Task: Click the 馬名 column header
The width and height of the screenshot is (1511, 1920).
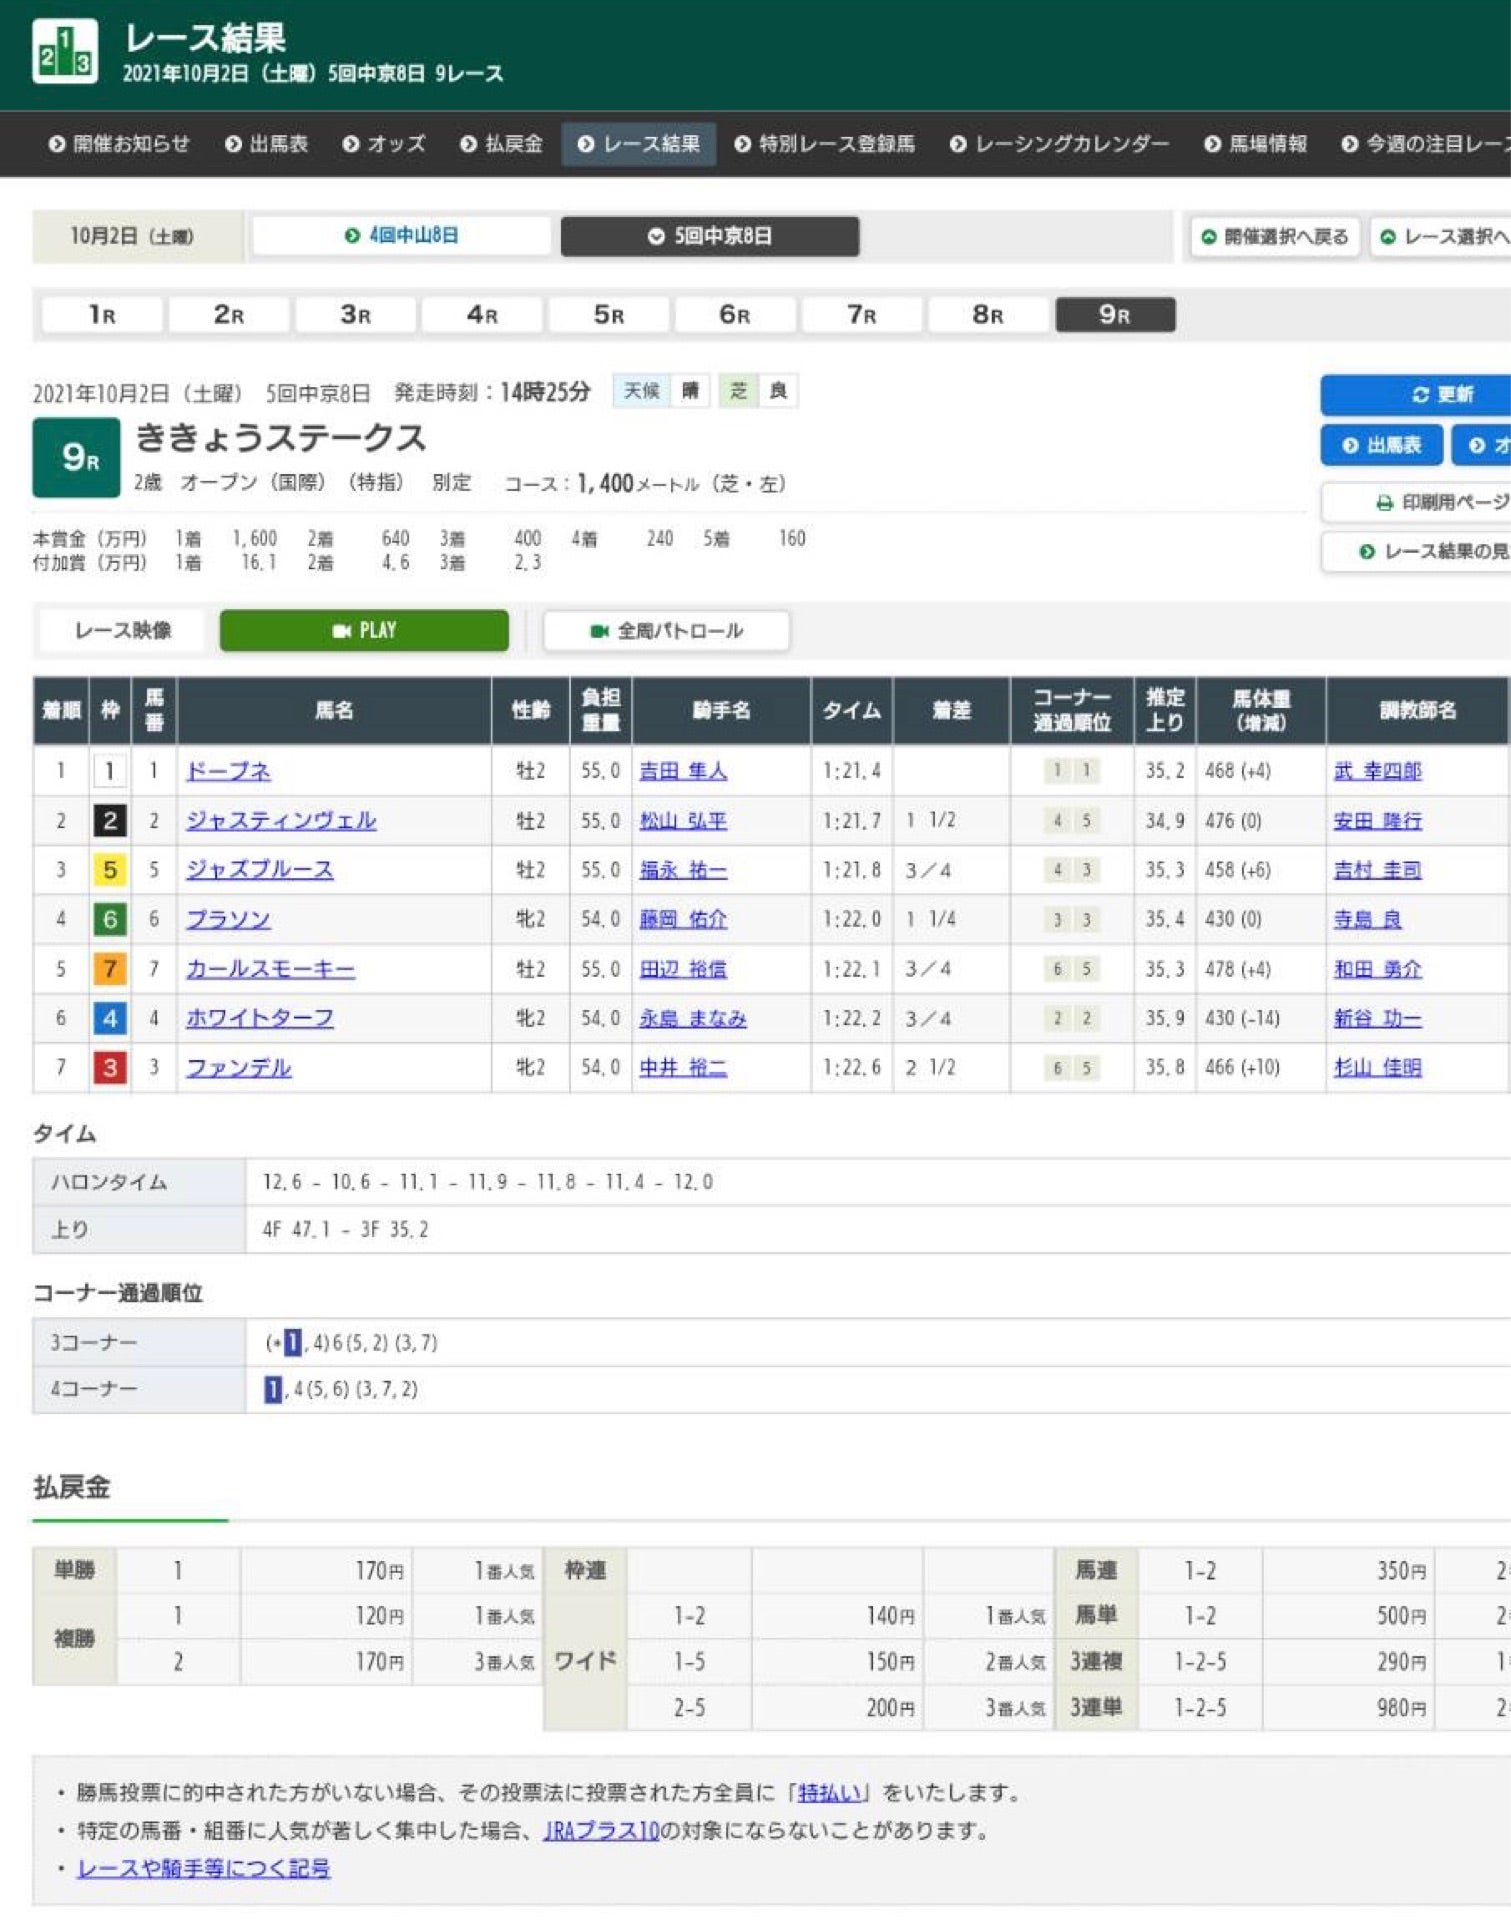Action: pyautogui.click(x=334, y=710)
